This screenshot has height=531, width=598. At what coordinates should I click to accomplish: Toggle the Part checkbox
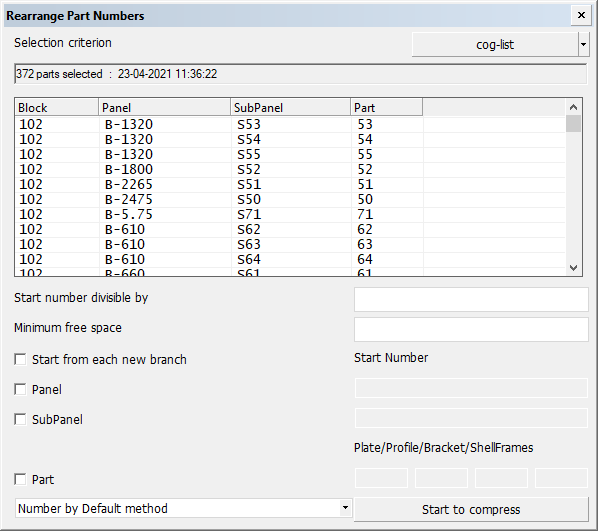point(20,480)
